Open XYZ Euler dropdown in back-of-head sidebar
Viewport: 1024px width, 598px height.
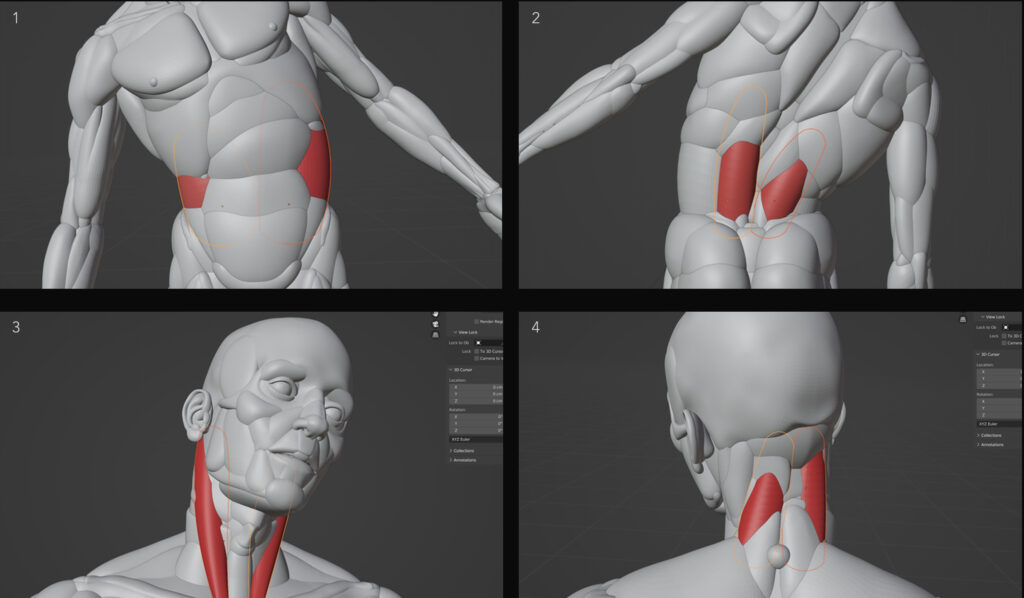(x=1000, y=424)
